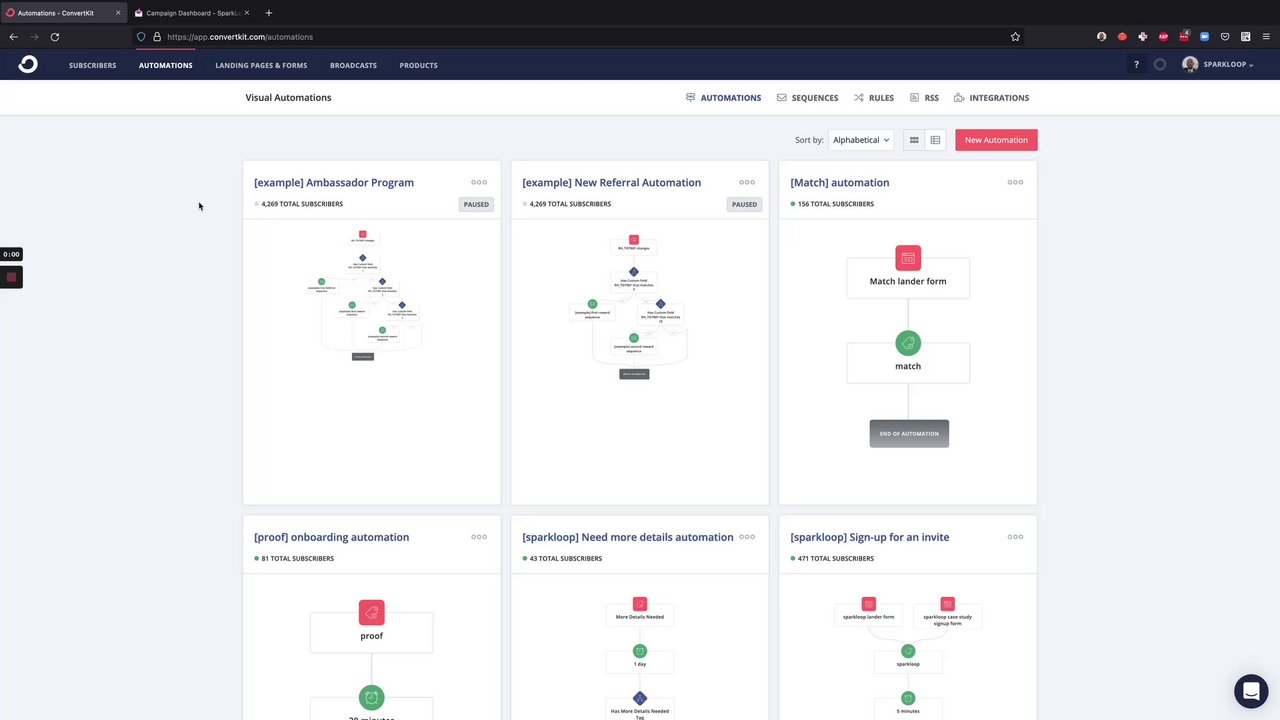Click '156 TOTAL SUBSCRIBERS' text
This screenshot has height=720, width=1280.
click(x=836, y=204)
